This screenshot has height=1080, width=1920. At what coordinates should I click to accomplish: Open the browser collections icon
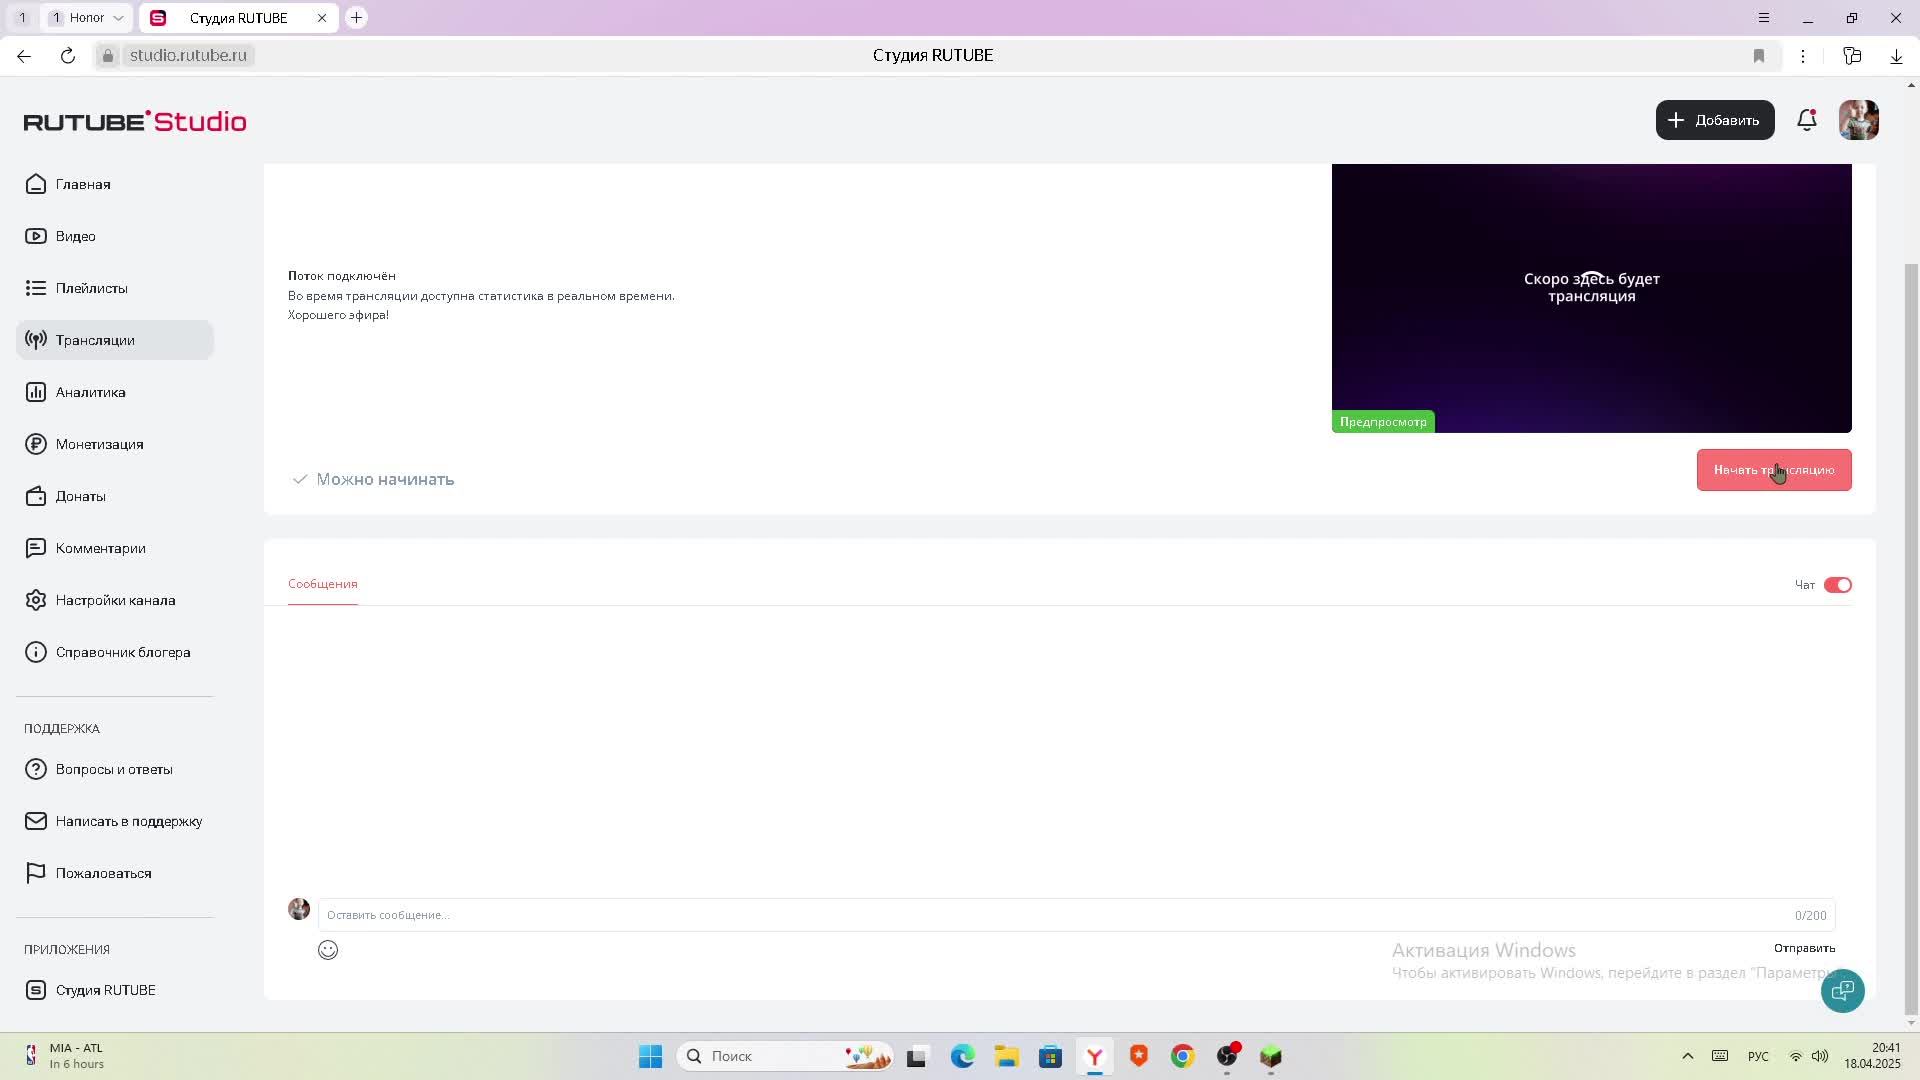coord(1852,56)
